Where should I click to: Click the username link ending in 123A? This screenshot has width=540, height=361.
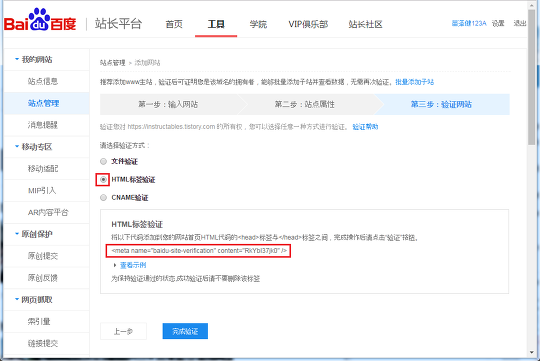click(469, 23)
